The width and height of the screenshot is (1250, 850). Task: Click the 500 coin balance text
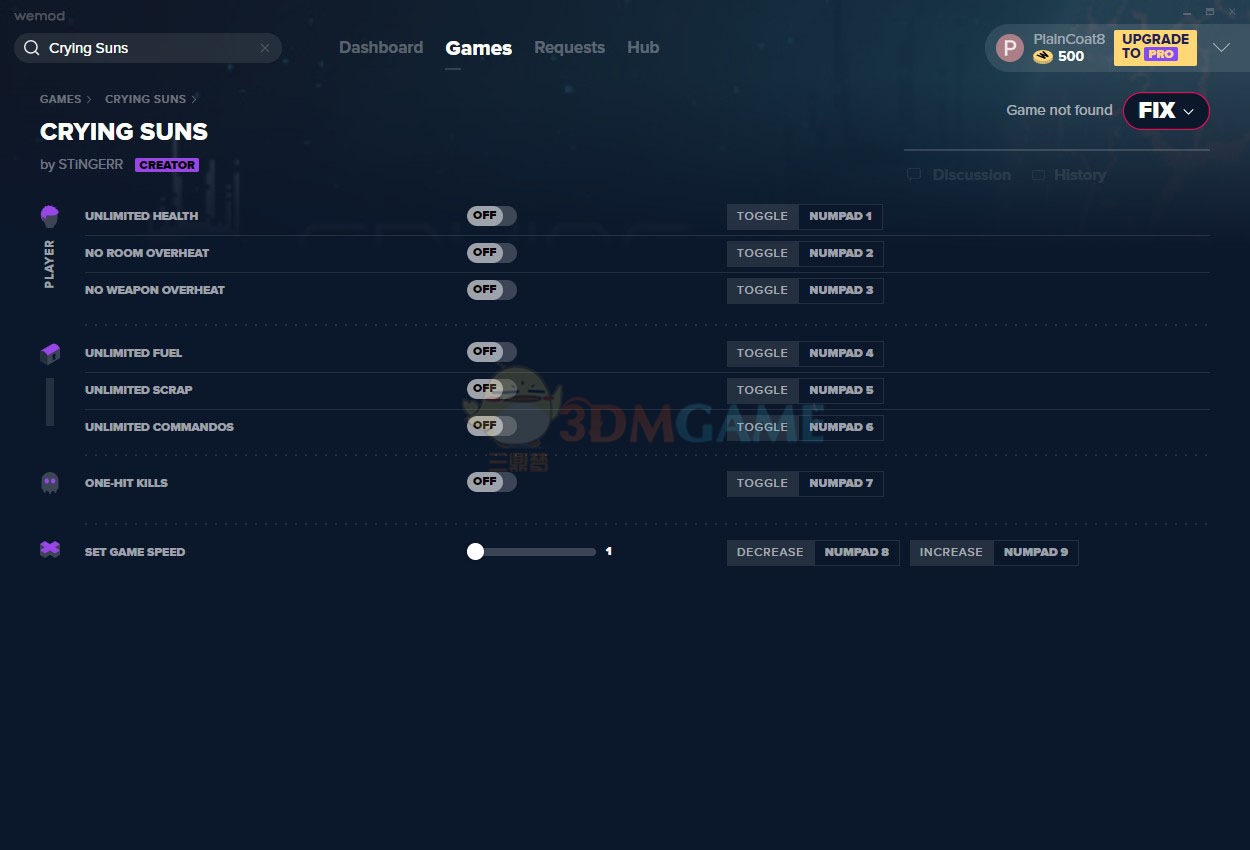click(x=1071, y=56)
